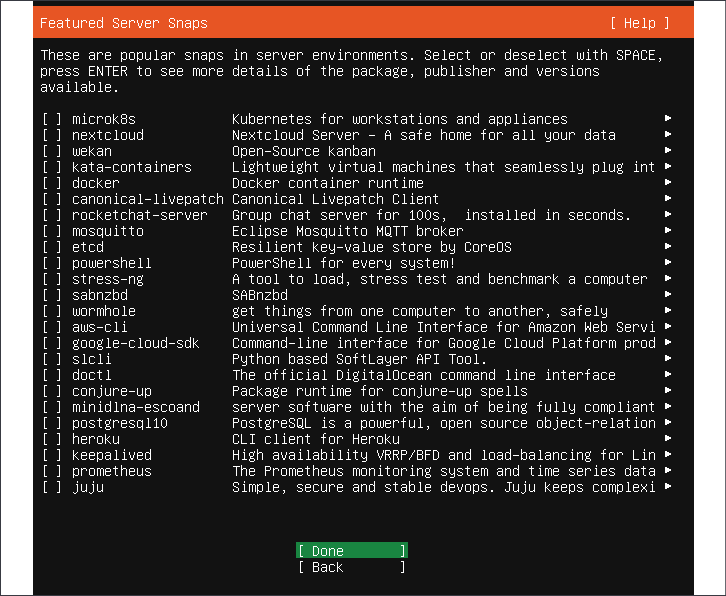Tick the juju snap checkbox
Screen dimensions: 726x596
point(52,487)
